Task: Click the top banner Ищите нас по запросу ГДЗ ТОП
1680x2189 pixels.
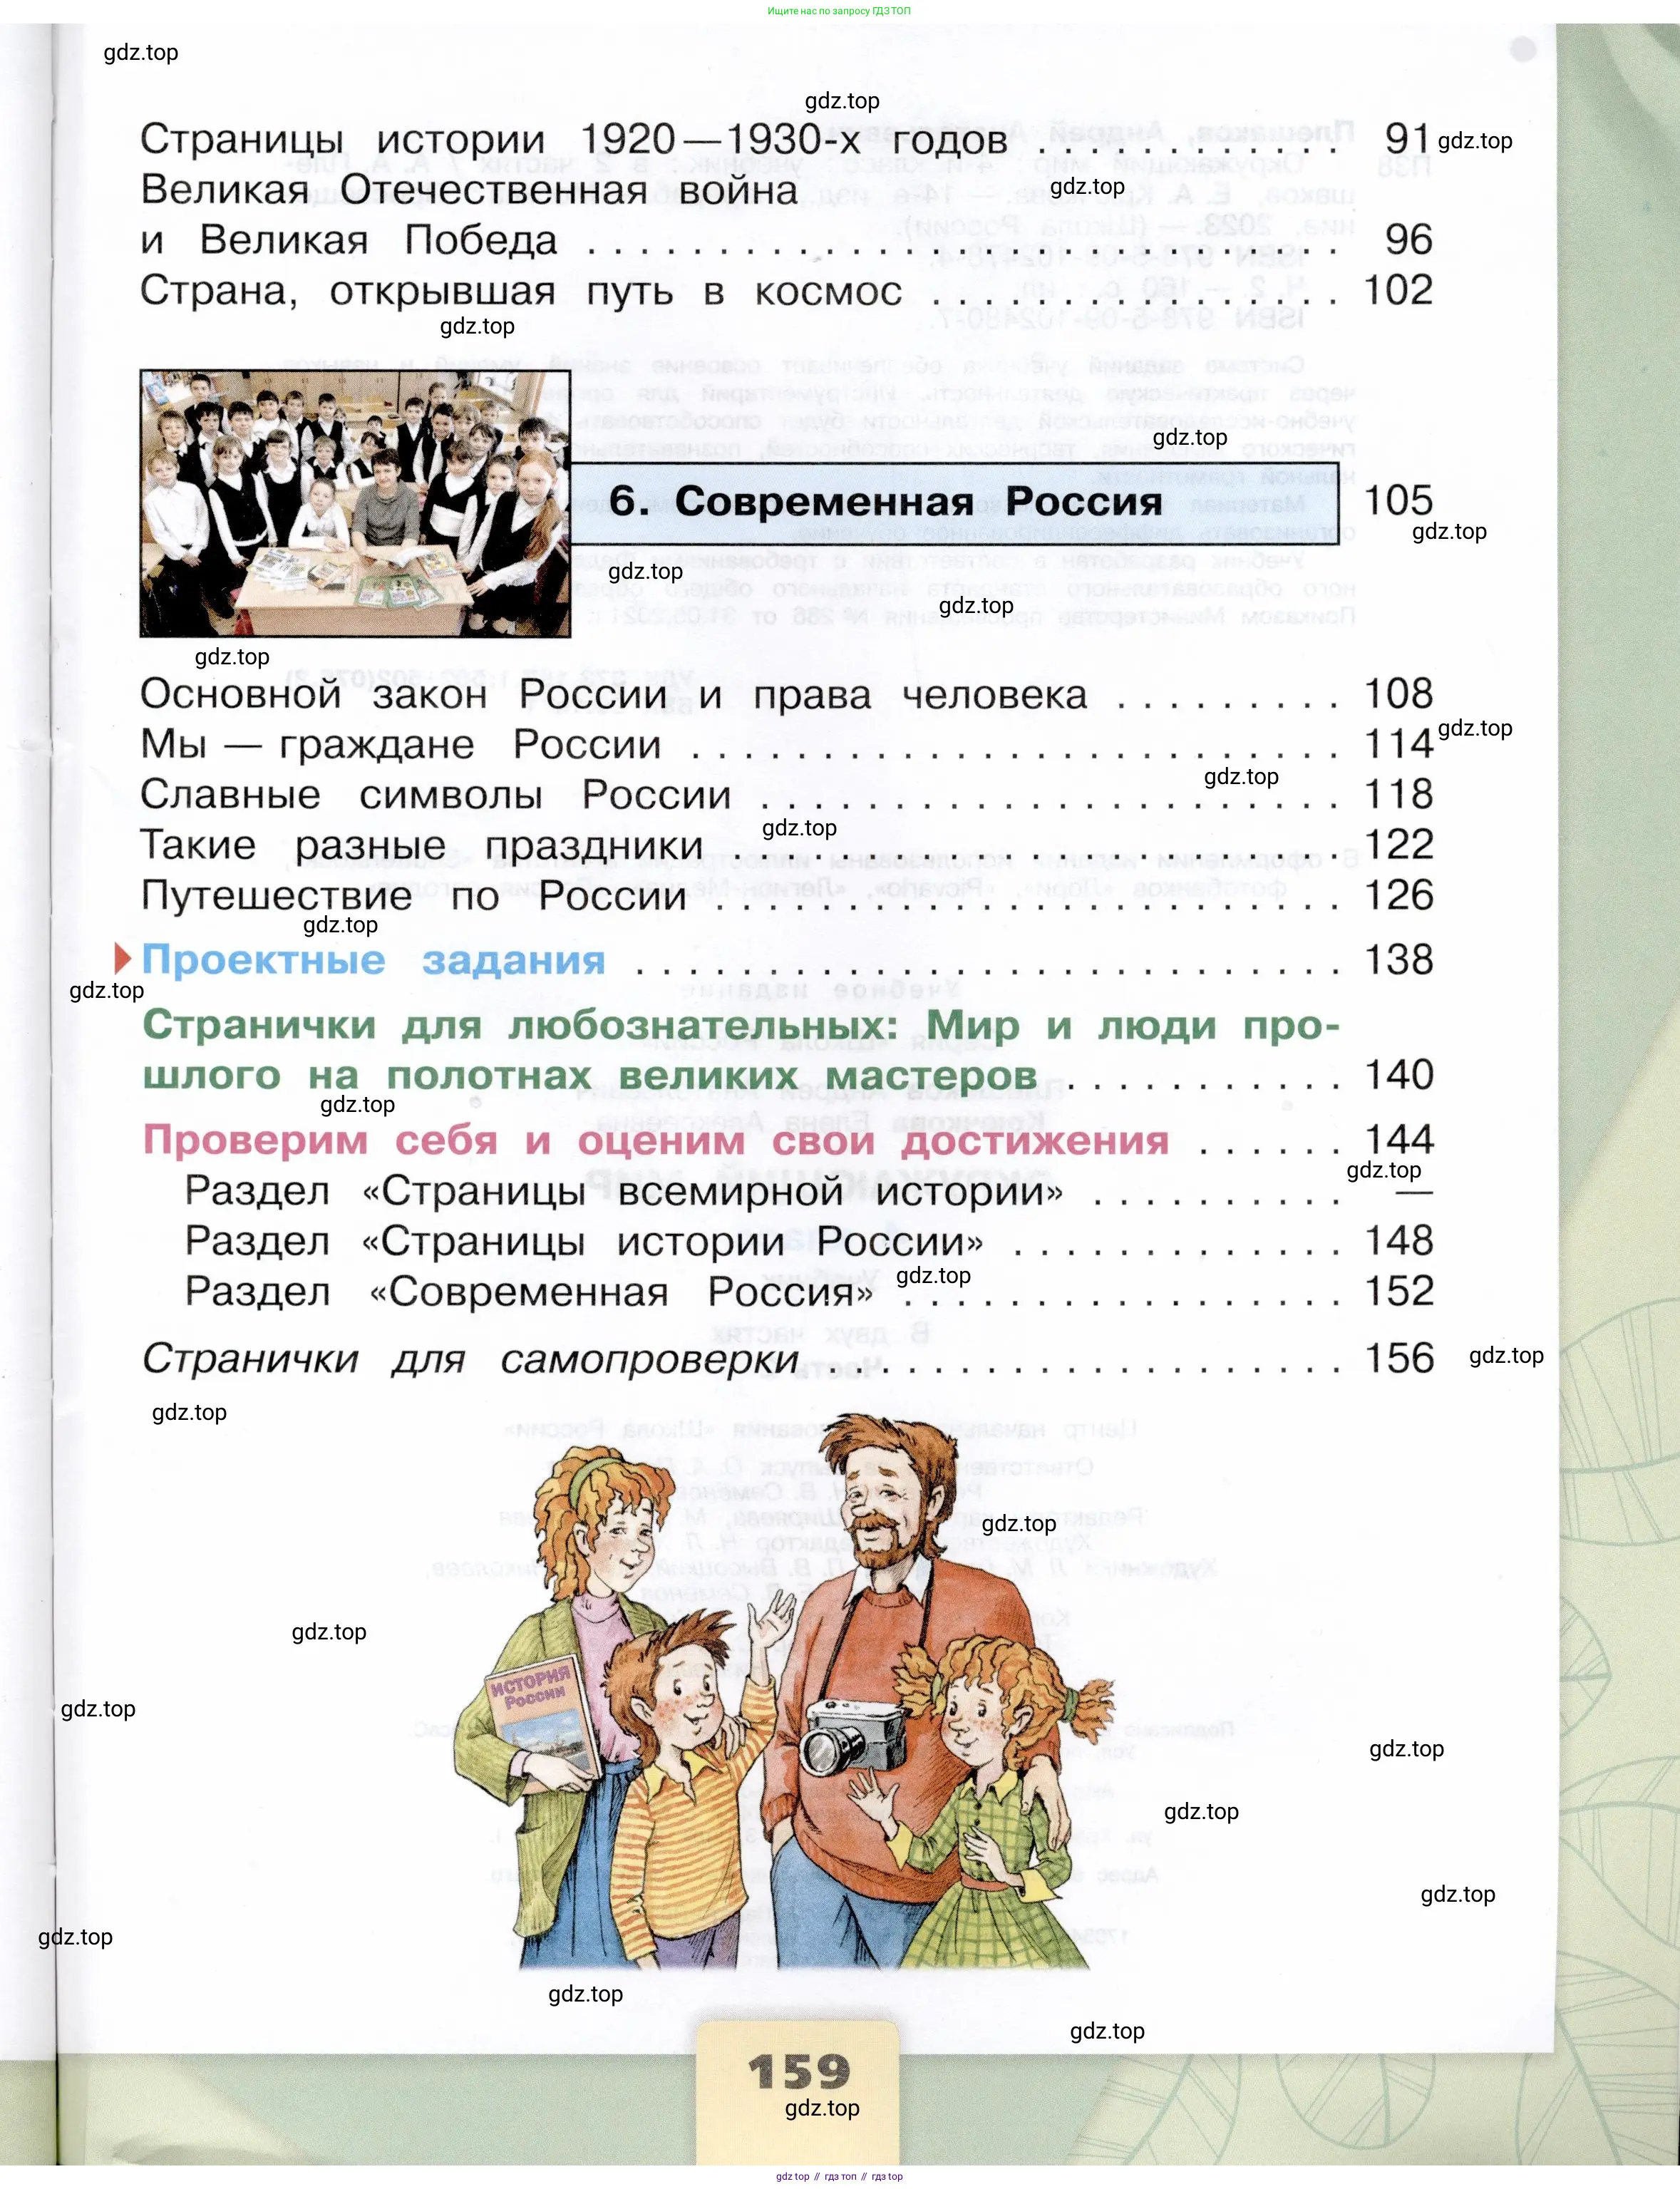Action: (x=839, y=11)
